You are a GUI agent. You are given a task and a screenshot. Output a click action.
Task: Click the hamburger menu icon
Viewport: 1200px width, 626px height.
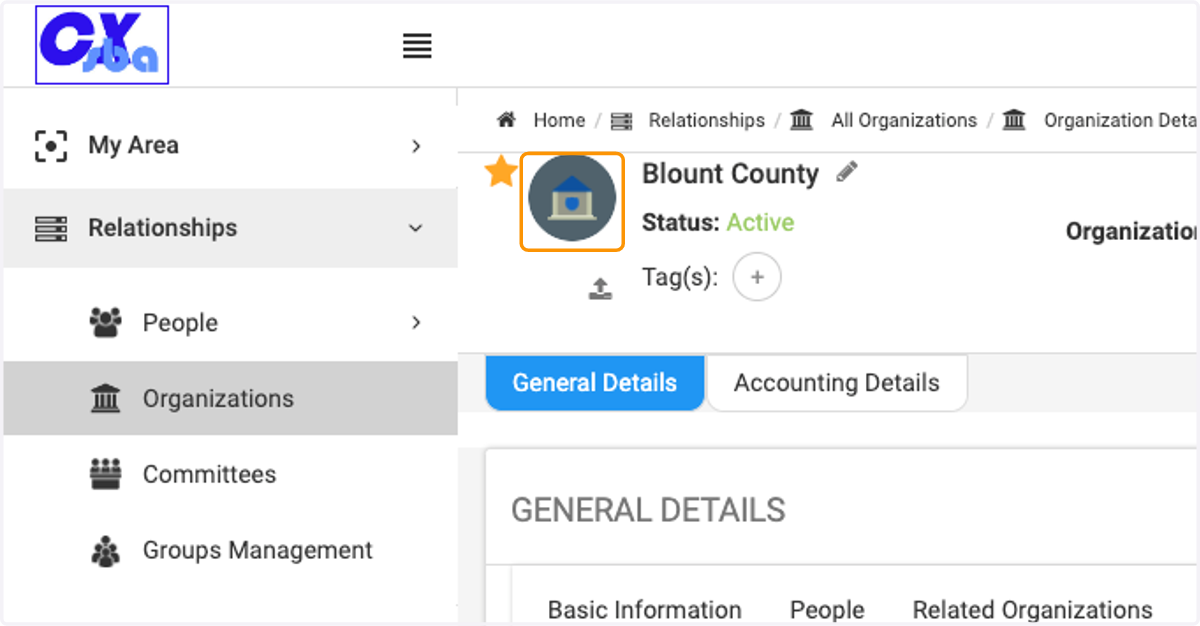[x=417, y=46]
